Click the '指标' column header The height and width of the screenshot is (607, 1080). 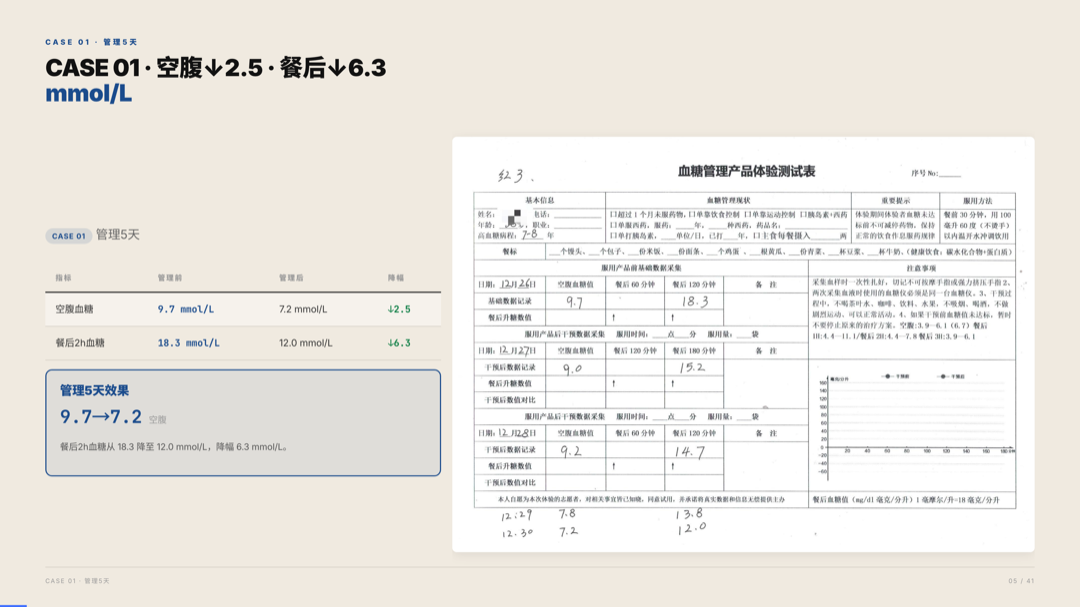[63, 278]
